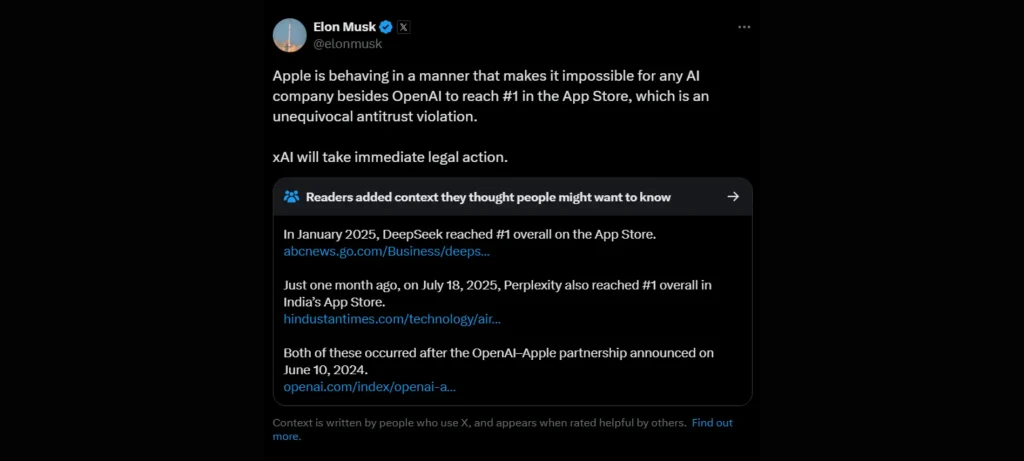Image resolution: width=1024 pixels, height=461 pixels.
Task: Open the hindustantimes.com article link
Action: tap(392, 319)
